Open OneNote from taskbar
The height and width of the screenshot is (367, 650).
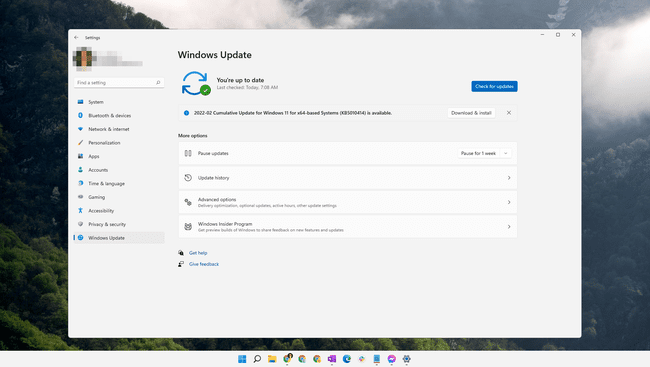click(x=332, y=359)
